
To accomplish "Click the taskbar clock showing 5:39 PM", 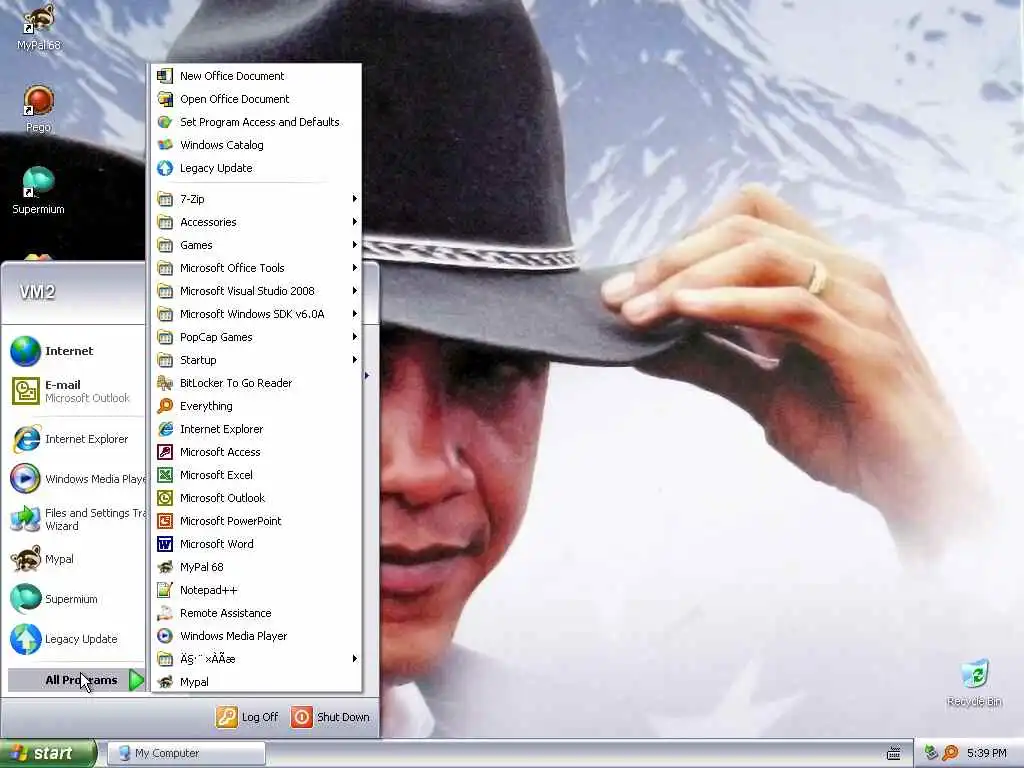I will (x=987, y=753).
